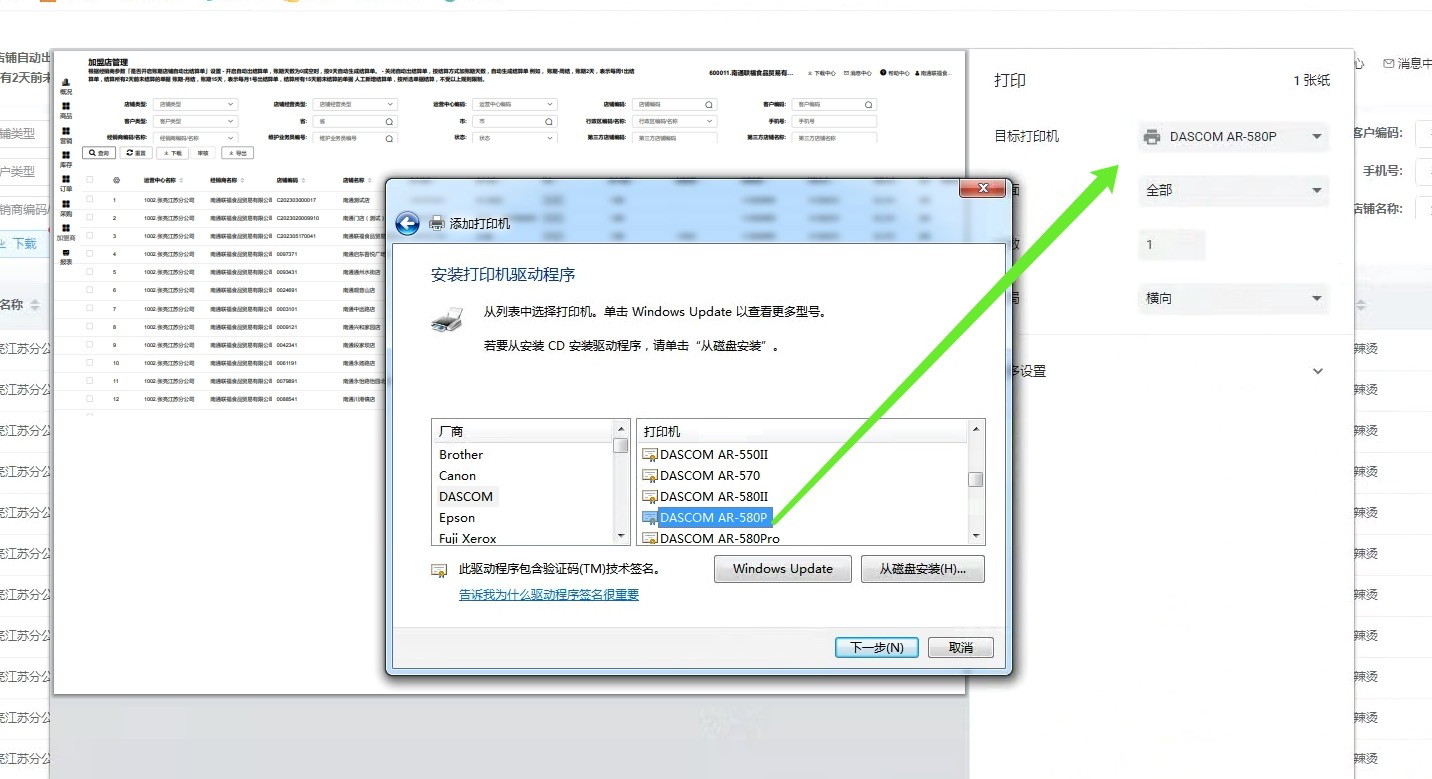Open the 目标打印机 DASCOM AR-580P dropdown
This screenshot has height=779, width=1432.
coord(1233,137)
